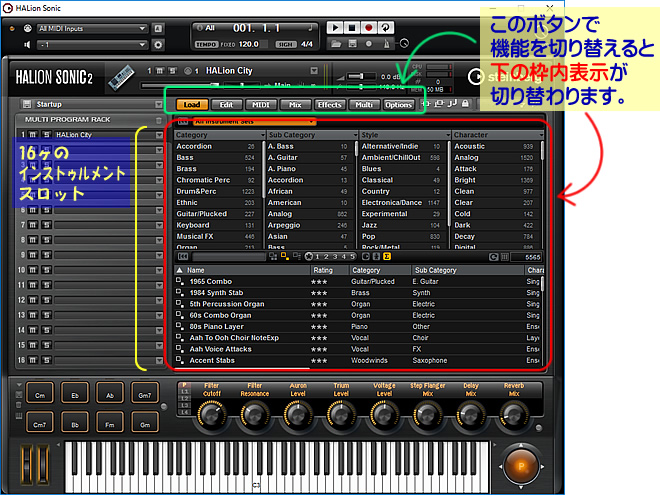Click the star rating filter icon
Viewport: 660px width, 495px height.
click(x=309, y=256)
